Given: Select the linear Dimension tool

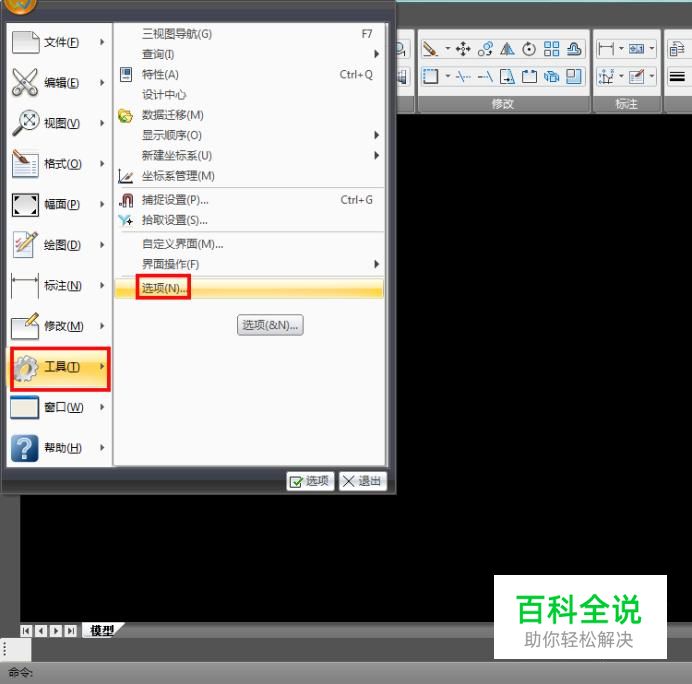Looking at the screenshot, I should coord(606,49).
